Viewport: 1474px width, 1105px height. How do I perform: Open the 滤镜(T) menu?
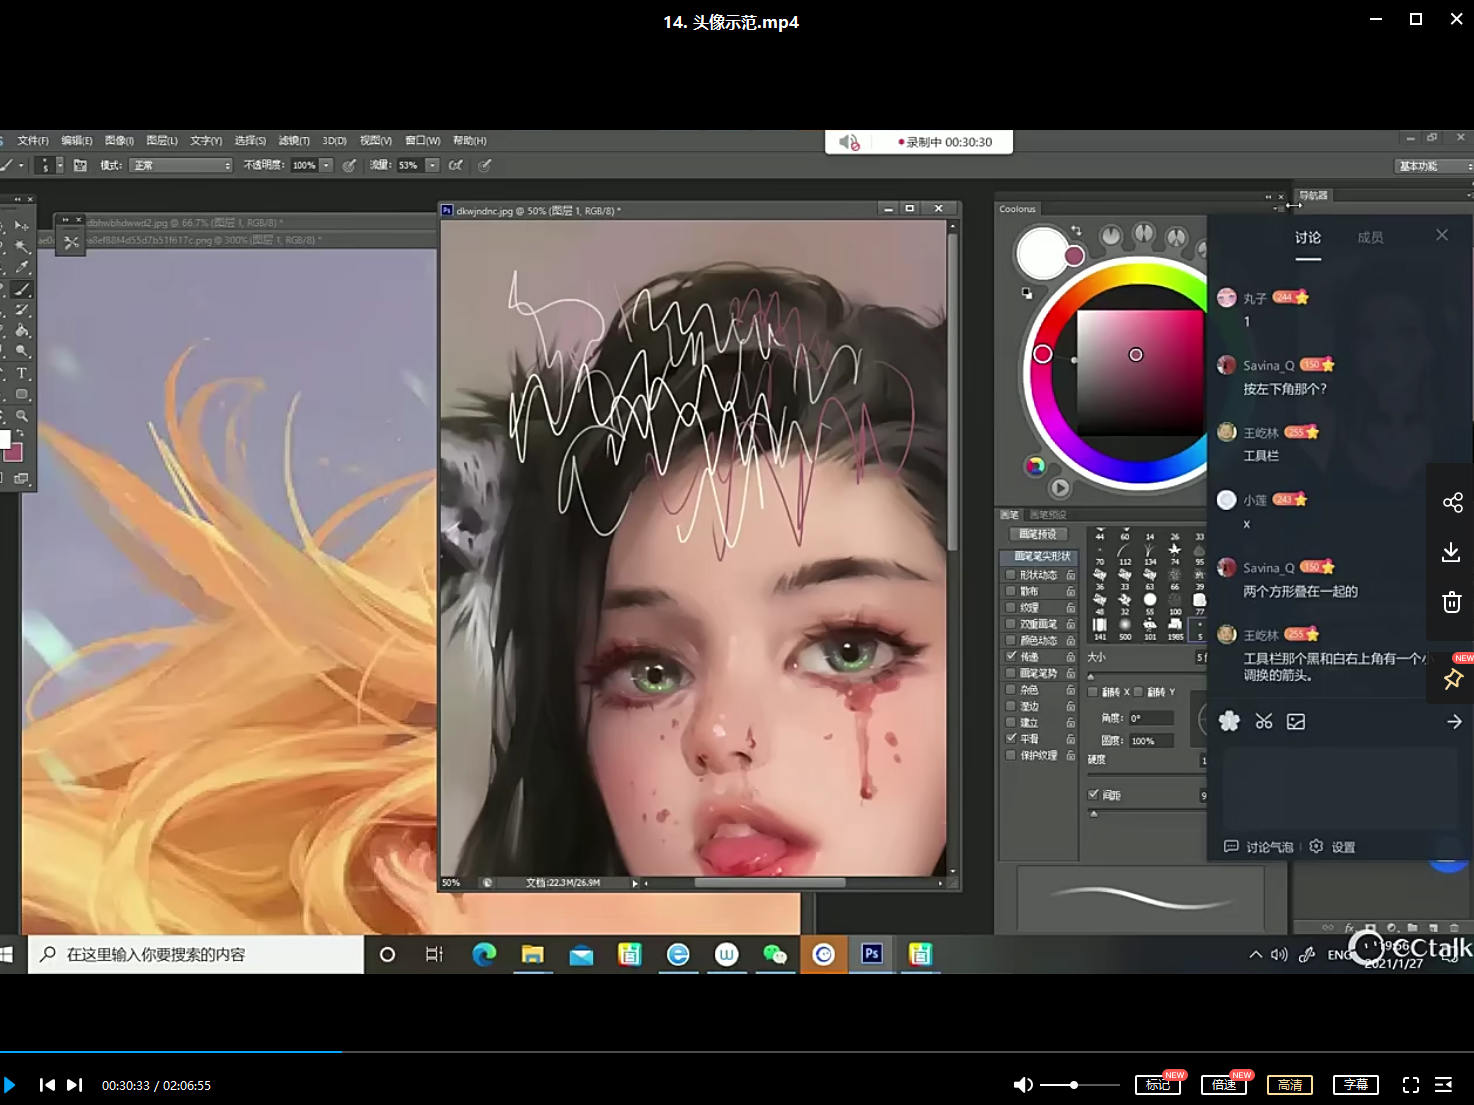(x=294, y=141)
